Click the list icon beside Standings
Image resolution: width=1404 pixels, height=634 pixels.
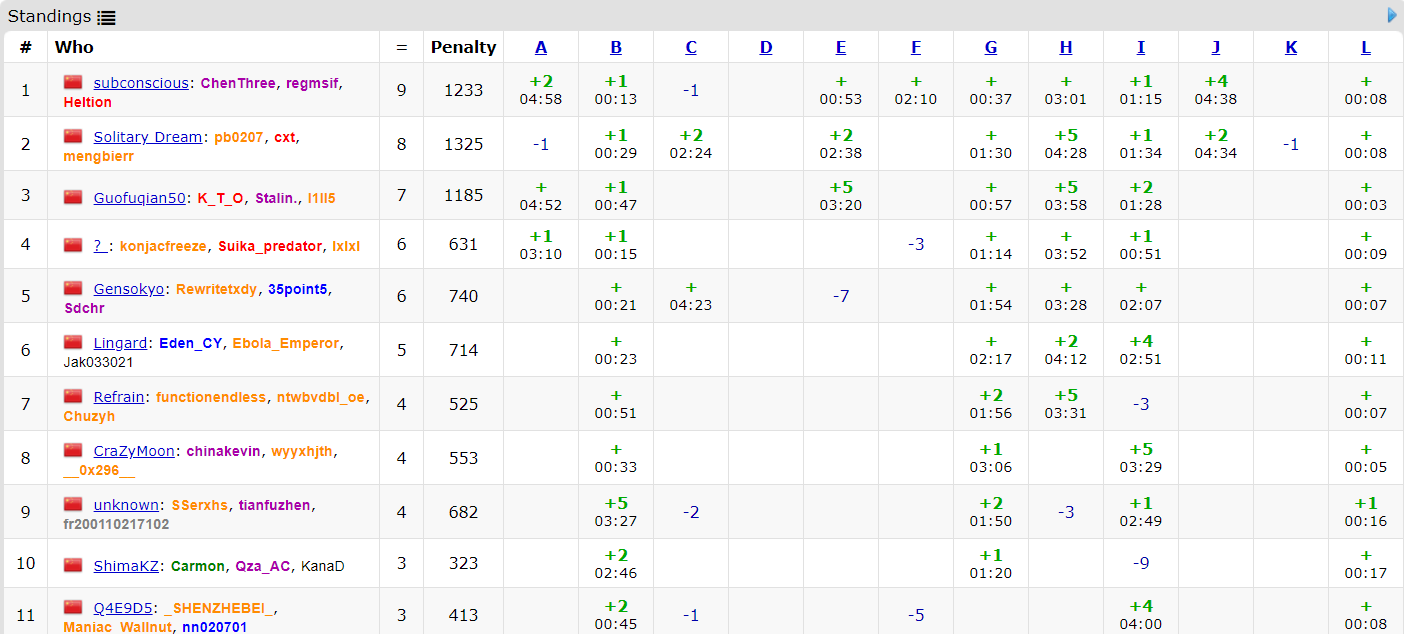[x=106, y=17]
